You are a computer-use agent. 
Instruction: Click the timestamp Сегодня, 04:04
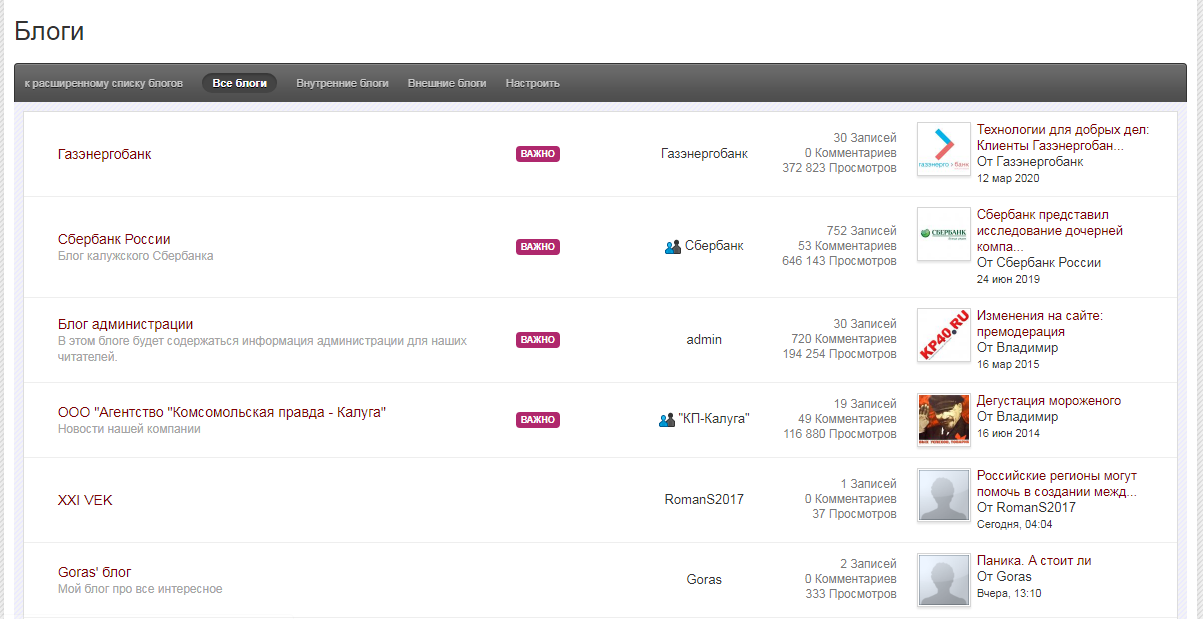coord(1015,524)
